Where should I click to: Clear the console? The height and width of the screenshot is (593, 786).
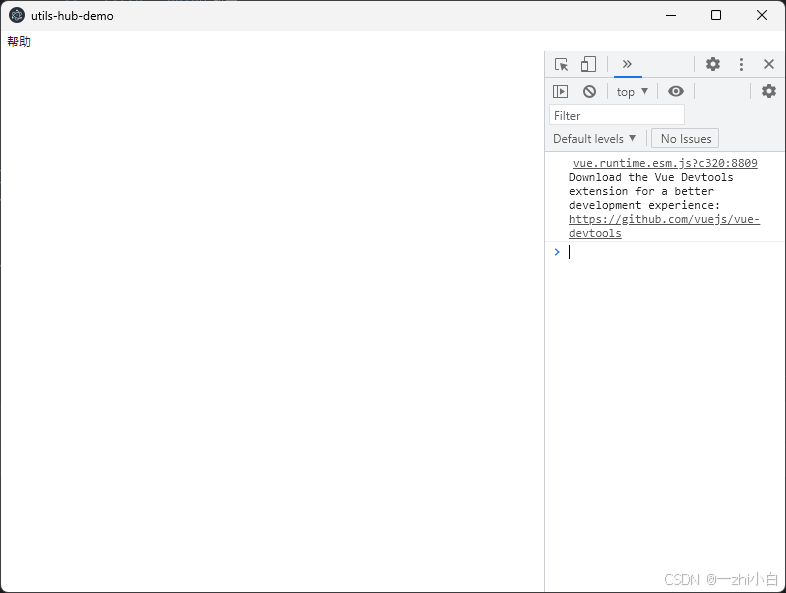pos(590,91)
